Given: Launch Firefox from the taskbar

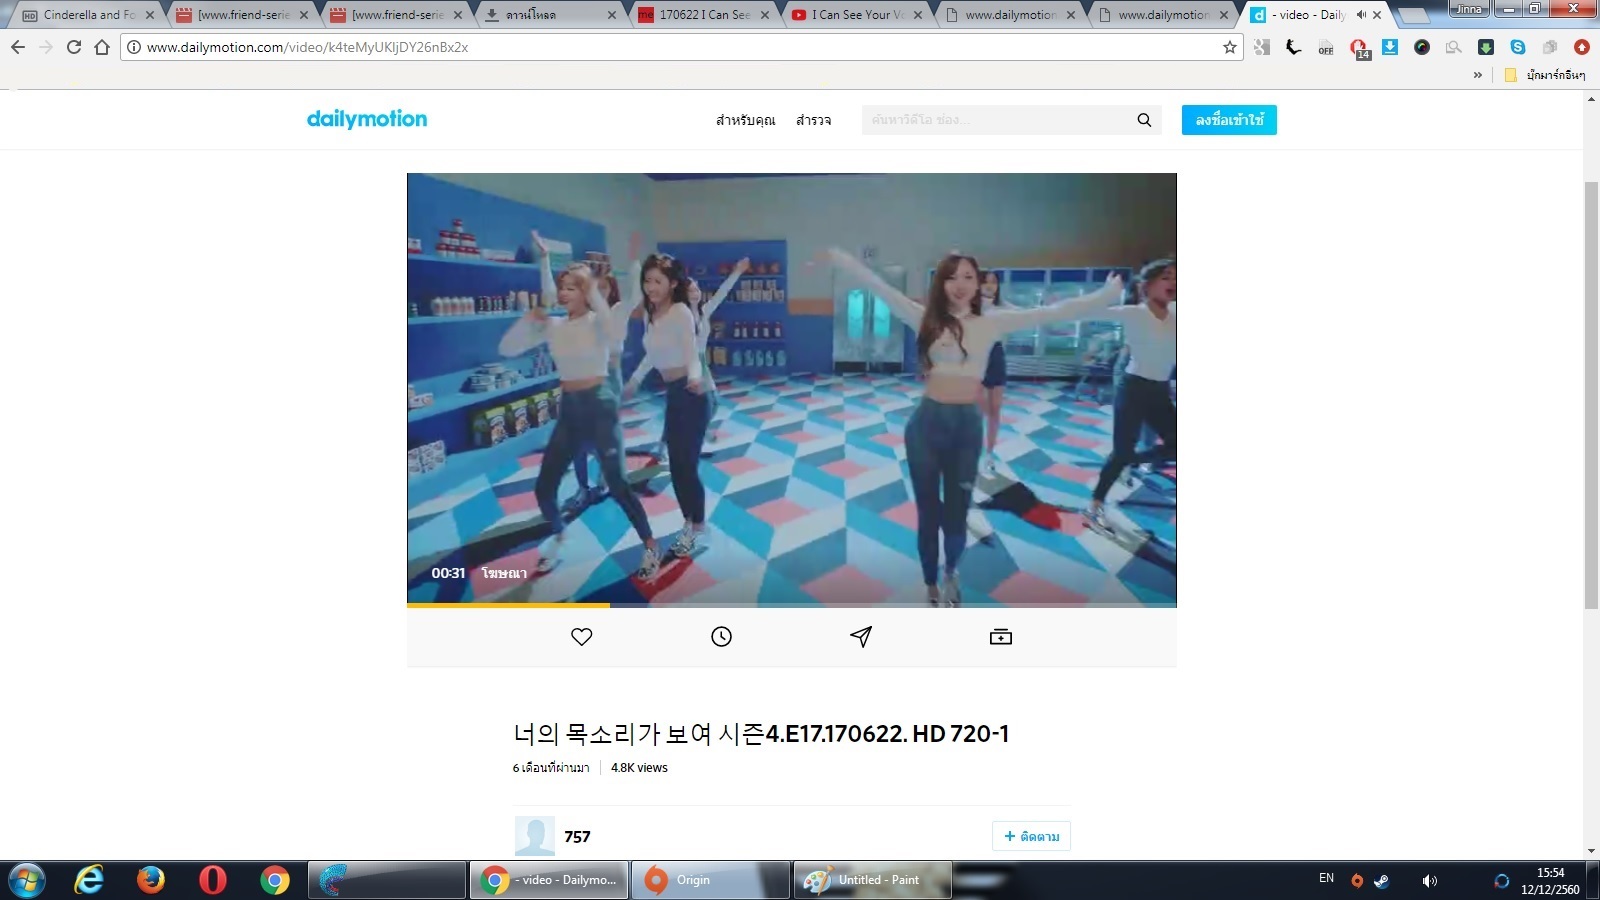Looking at the screenshot, I should pyautogui.click(x=151, y=880).
